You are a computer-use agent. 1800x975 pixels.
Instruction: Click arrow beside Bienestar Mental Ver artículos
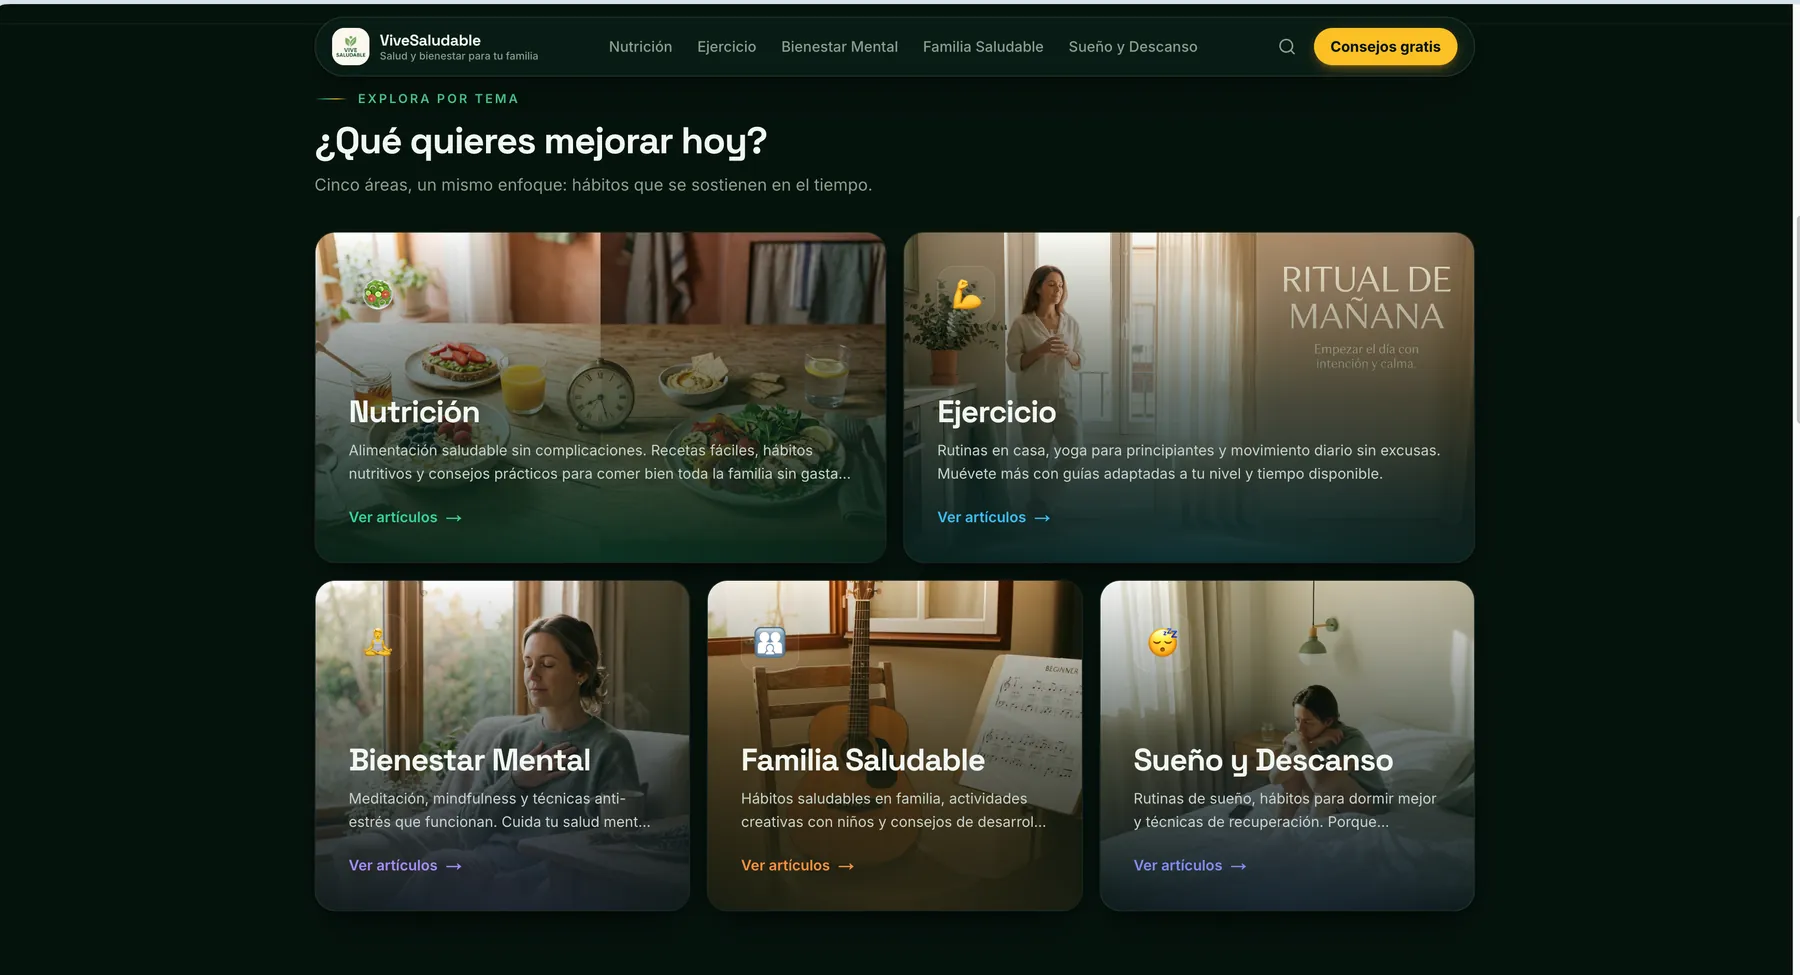click(454, 866)
